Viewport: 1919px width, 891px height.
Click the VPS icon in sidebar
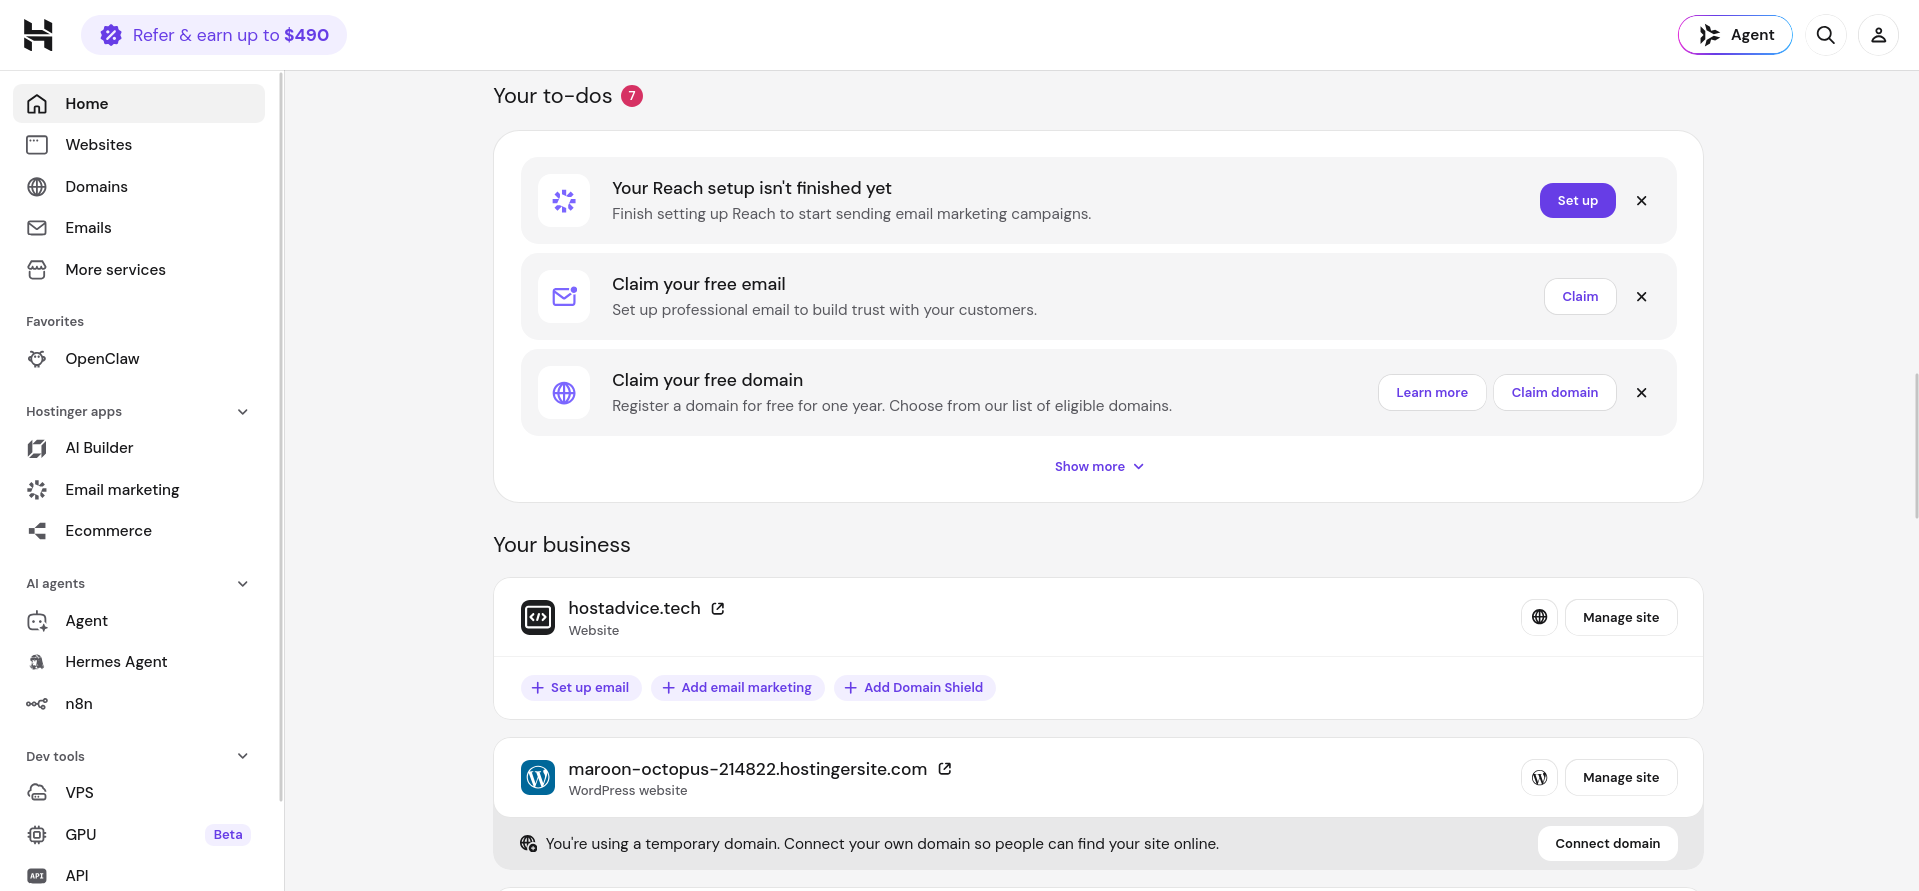pos(37,793)
